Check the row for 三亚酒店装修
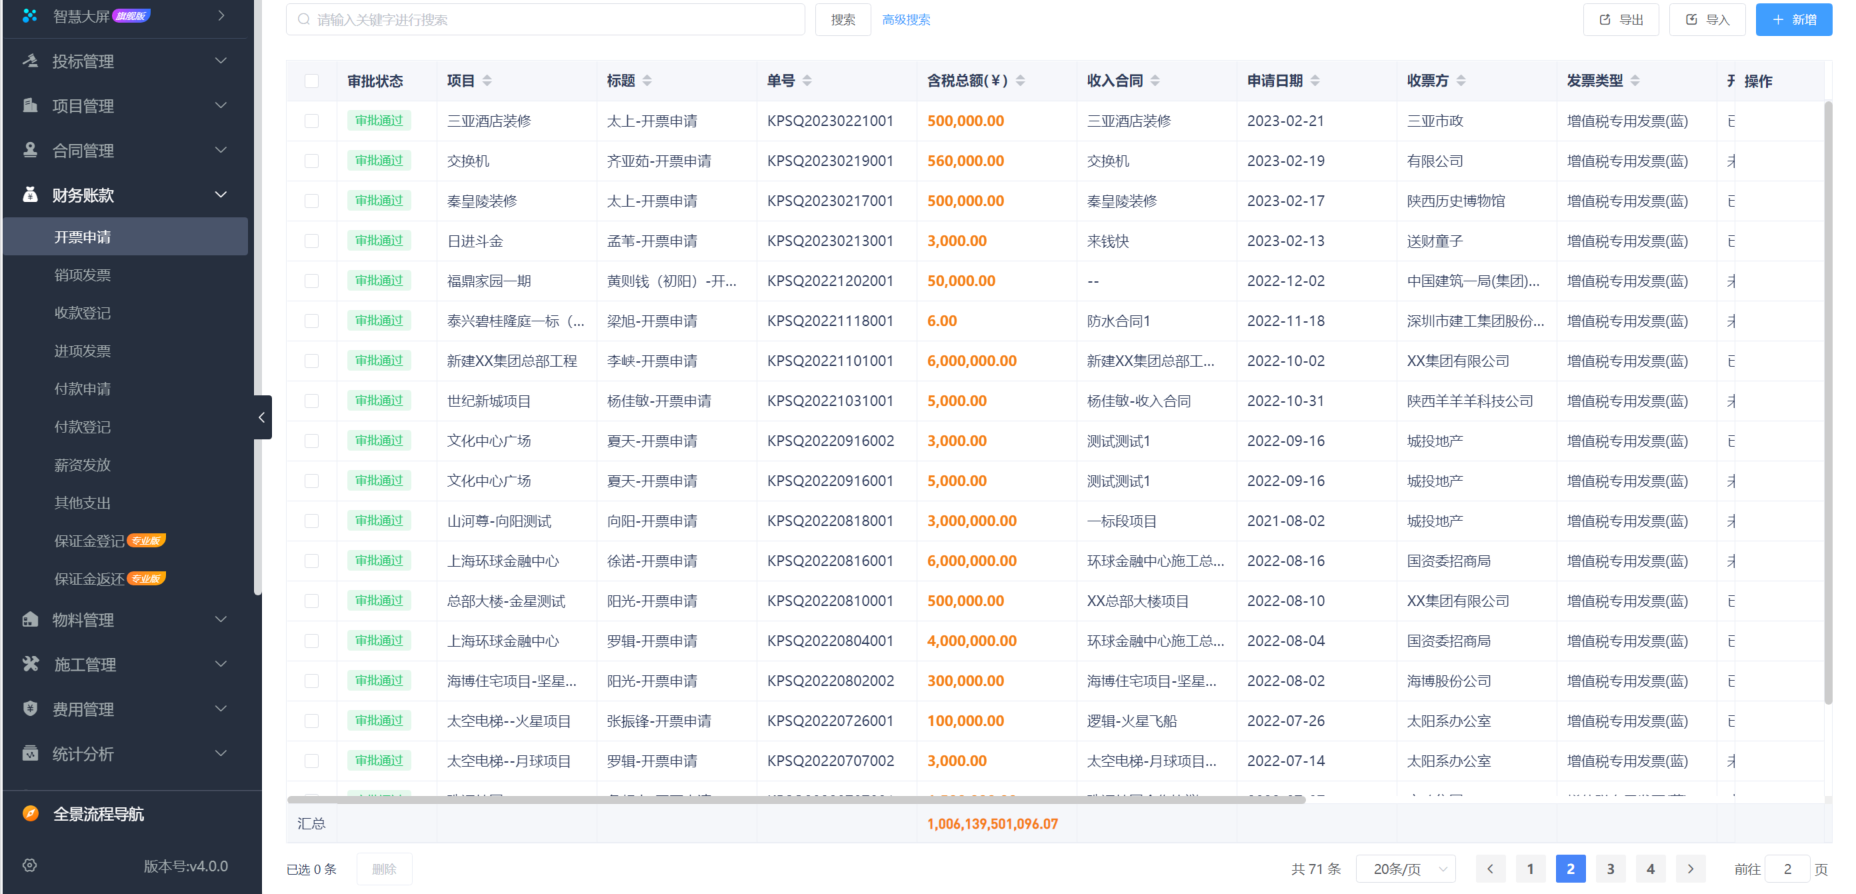The height and width of the screenshot is (894, 1856). [312, 121]
